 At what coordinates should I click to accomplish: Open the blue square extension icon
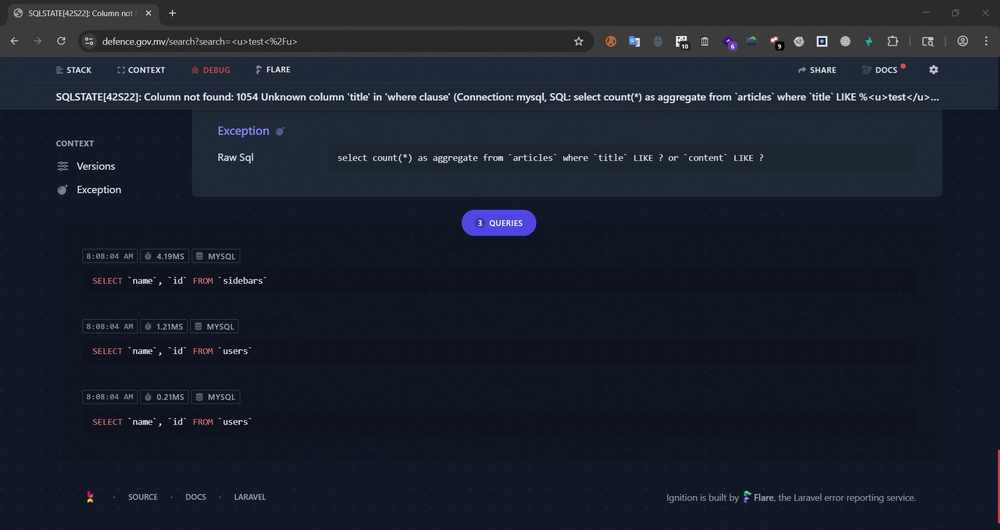tap(822, 41)
